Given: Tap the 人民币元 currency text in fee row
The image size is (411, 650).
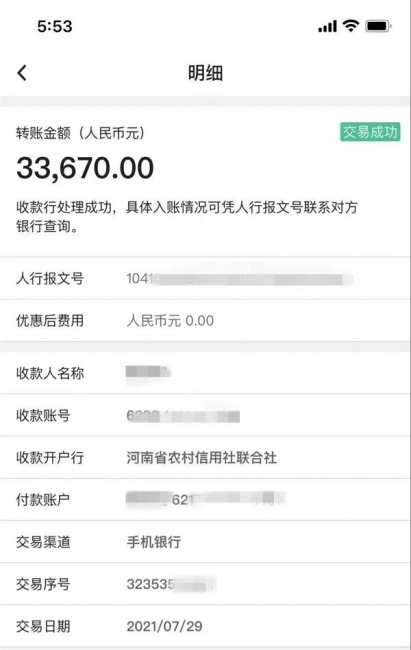Looking at the screenshot, I should click(x=153, y=320).
